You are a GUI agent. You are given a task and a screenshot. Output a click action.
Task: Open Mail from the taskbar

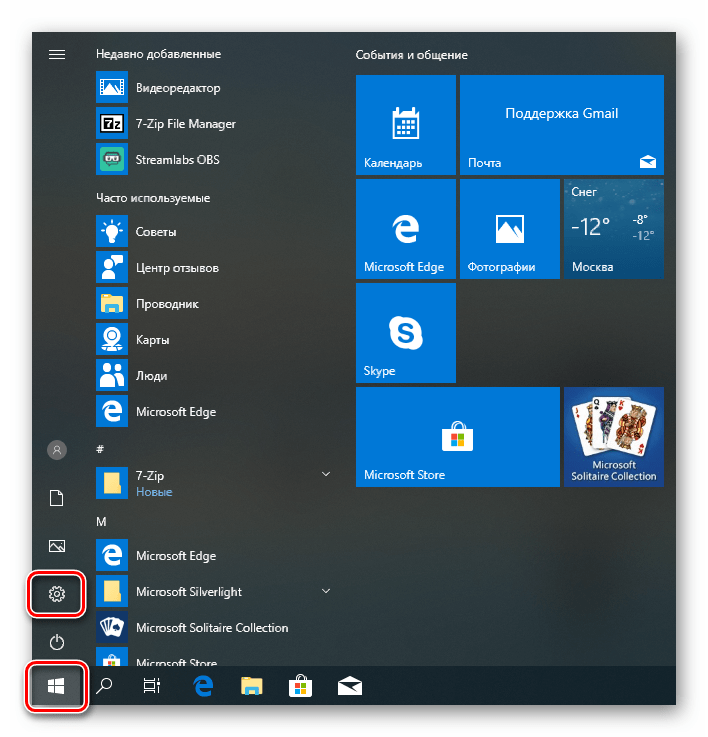click(350, 687)
